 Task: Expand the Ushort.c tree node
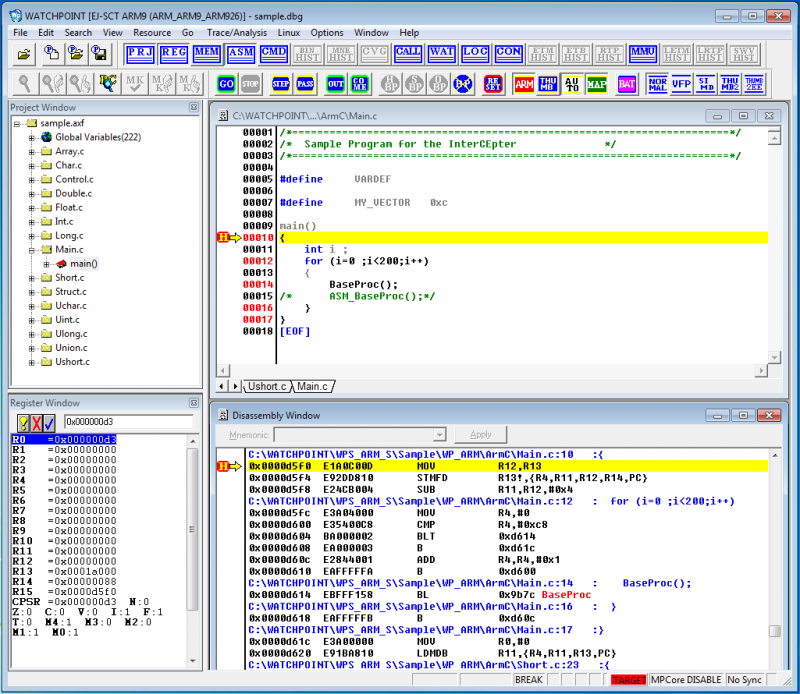point(32,362)
